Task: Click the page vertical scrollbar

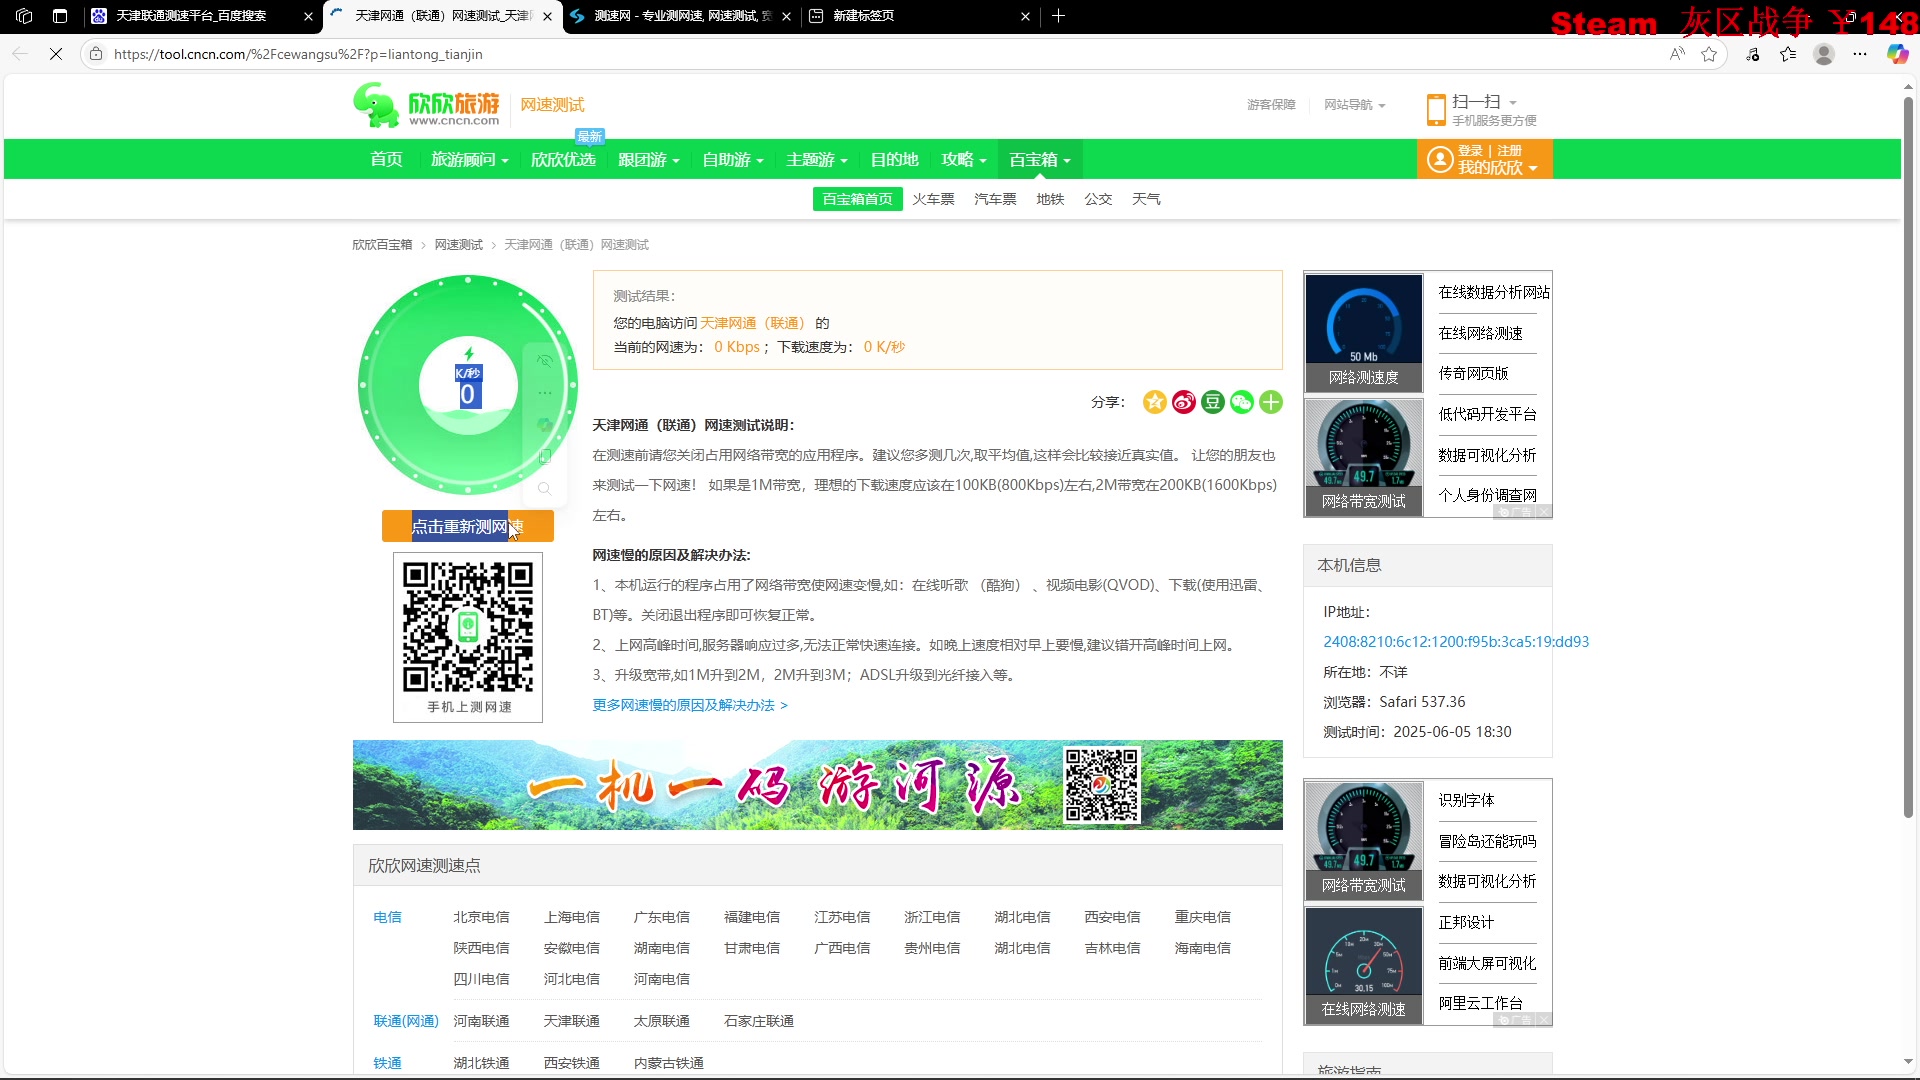Action: tap(1908, 457)
